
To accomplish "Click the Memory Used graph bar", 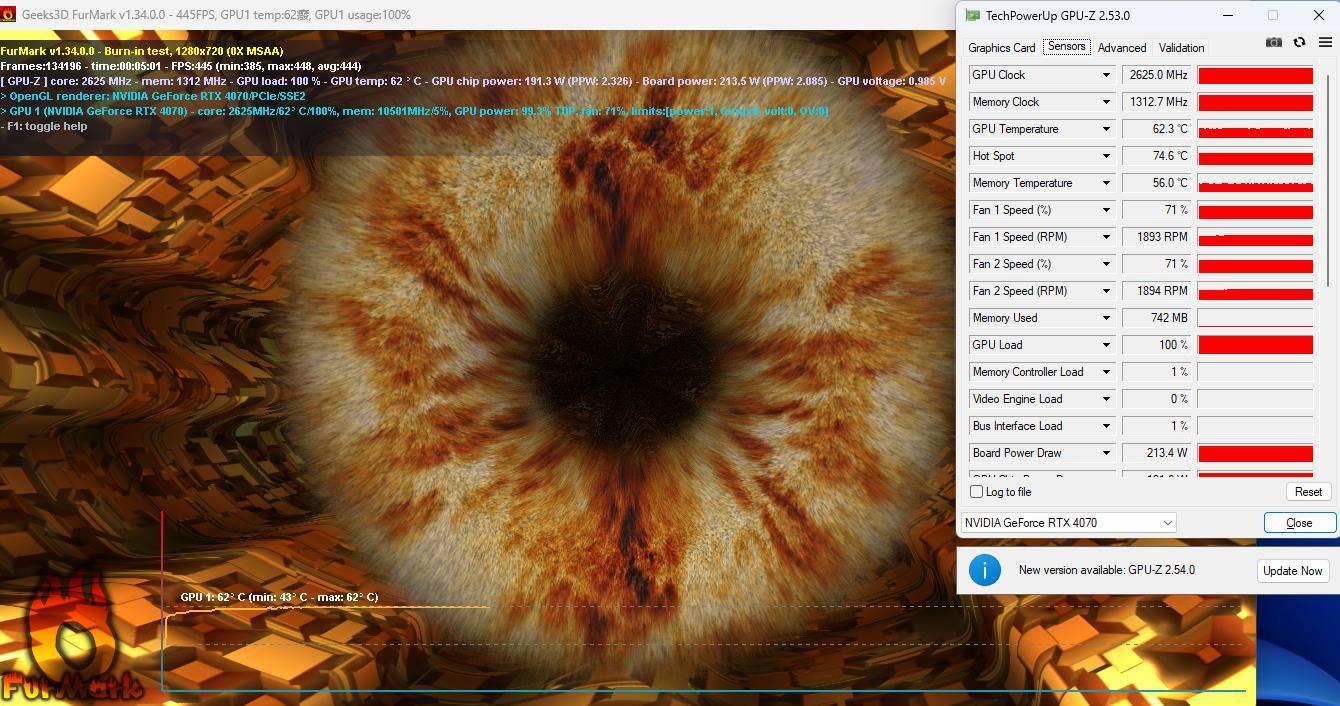I will 1255,318.
